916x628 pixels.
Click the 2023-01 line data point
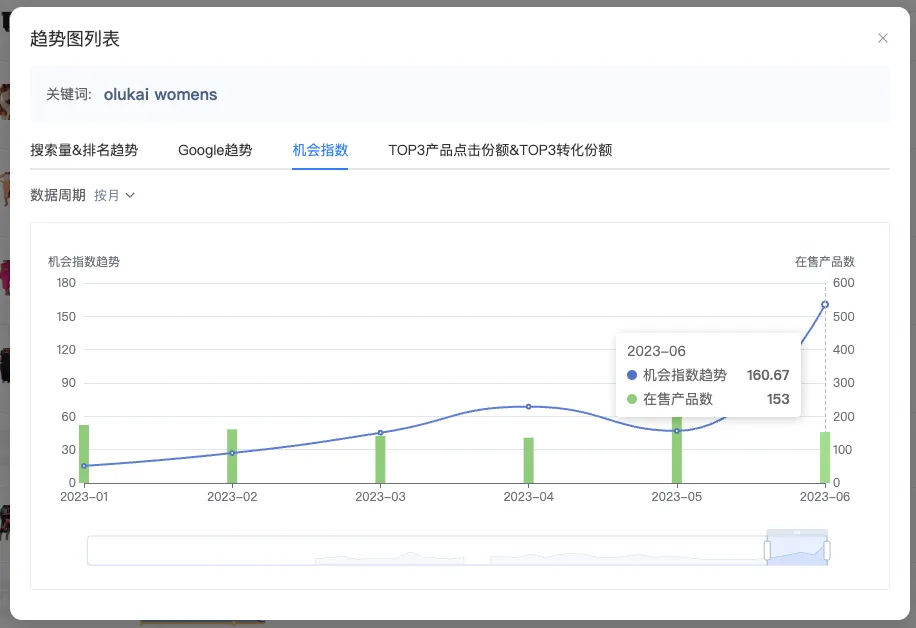coord(84,466)
